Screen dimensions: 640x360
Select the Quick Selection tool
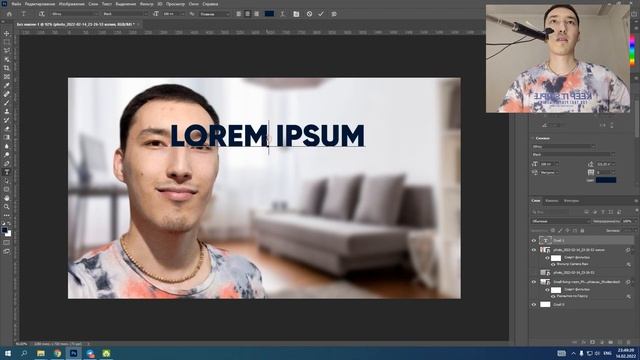(7, 59)
